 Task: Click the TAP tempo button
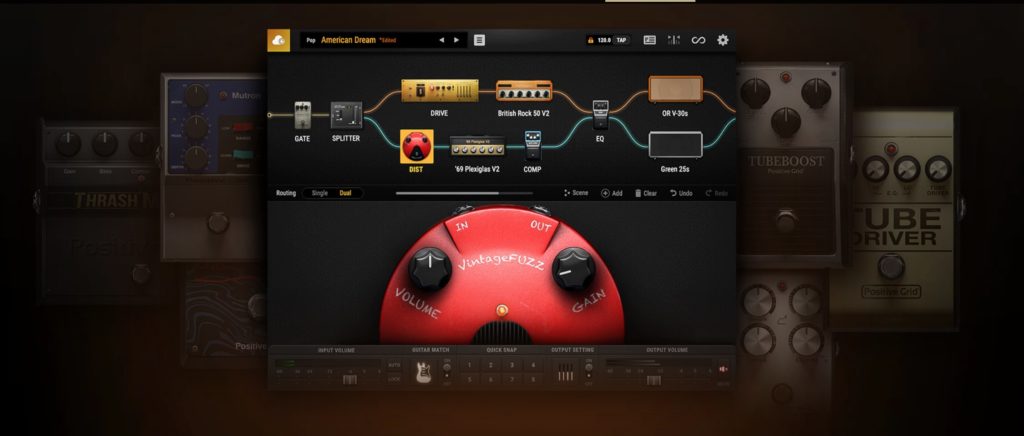coord(621,40)
